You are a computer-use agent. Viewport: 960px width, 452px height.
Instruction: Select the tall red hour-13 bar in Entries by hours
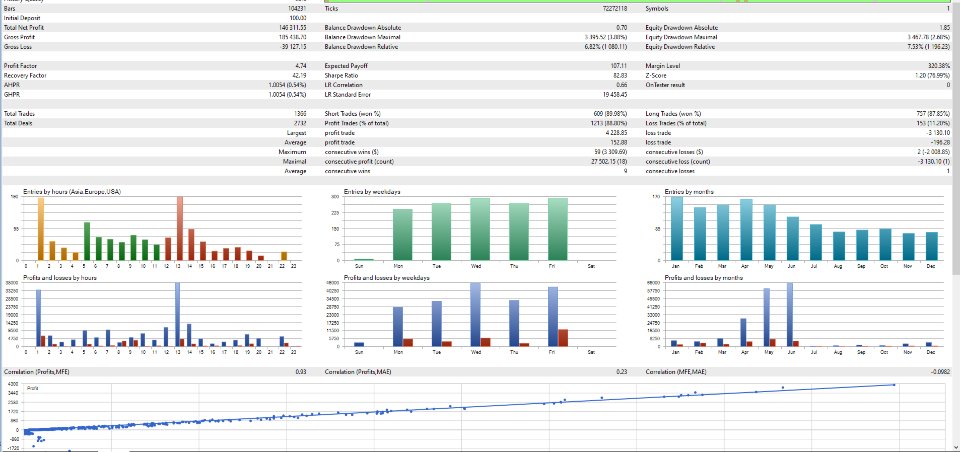180,228
